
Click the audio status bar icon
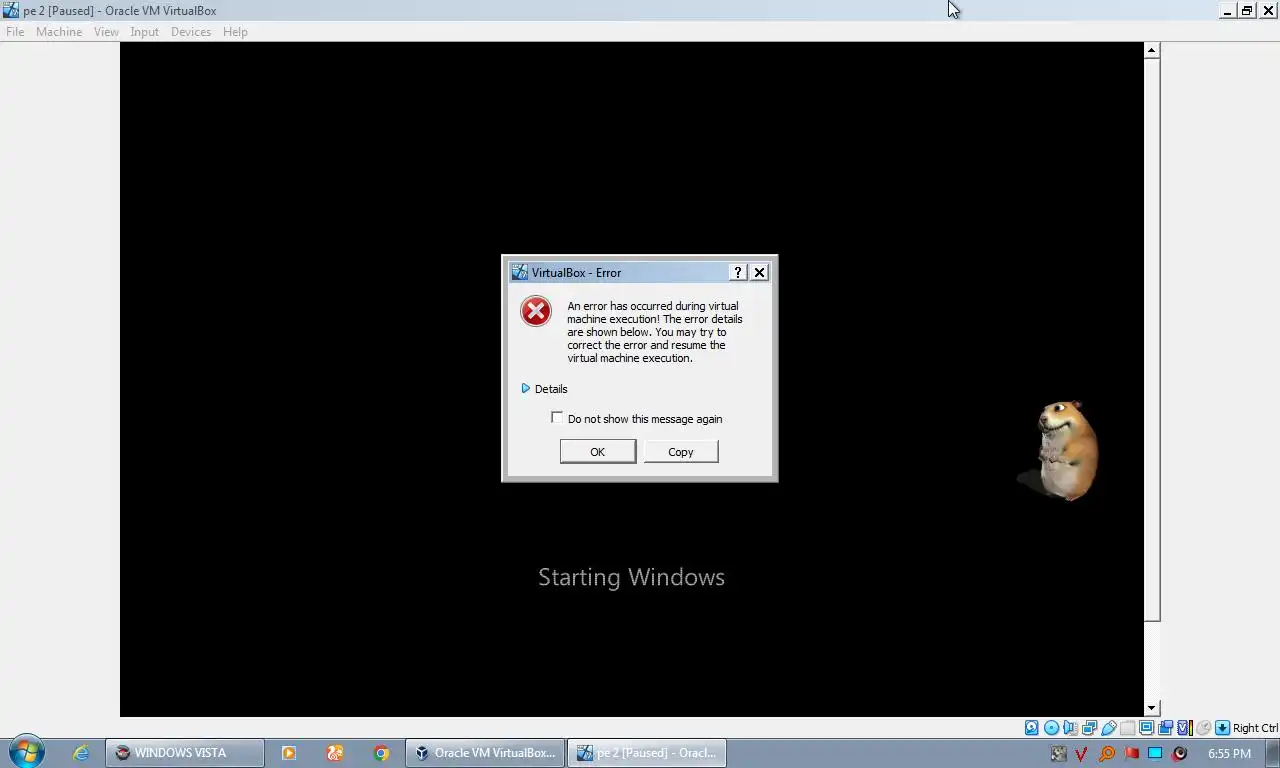pos(1070,728)
